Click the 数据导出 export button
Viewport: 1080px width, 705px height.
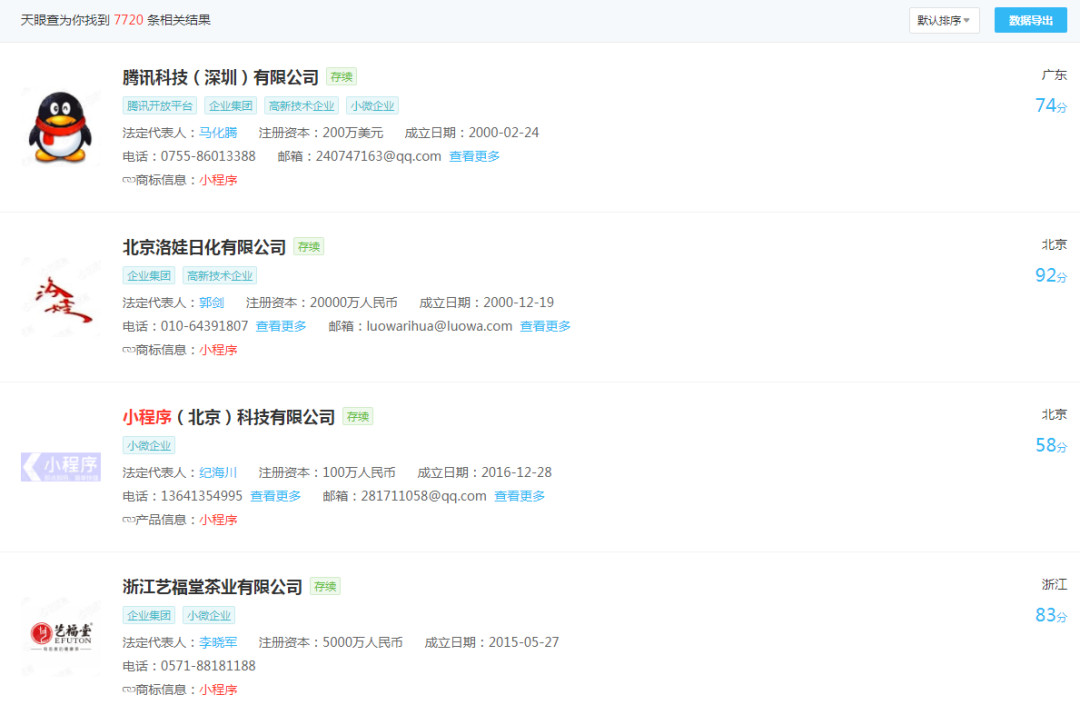click(x=1030, y=21)
